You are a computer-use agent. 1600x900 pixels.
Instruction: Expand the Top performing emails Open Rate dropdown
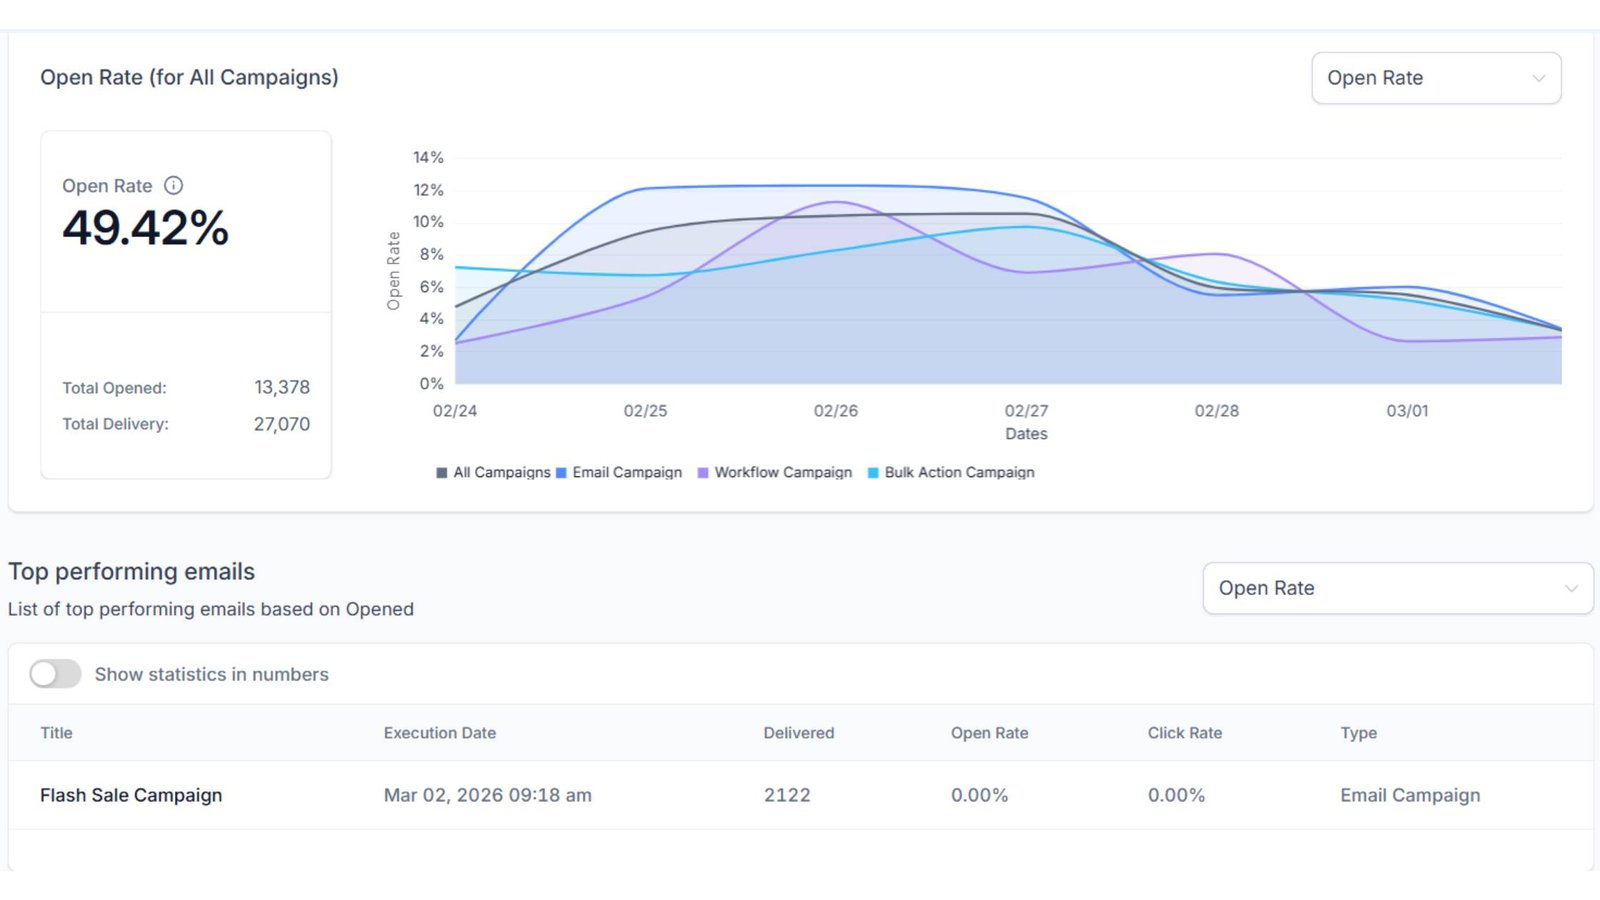click(x=1397, y=588)
